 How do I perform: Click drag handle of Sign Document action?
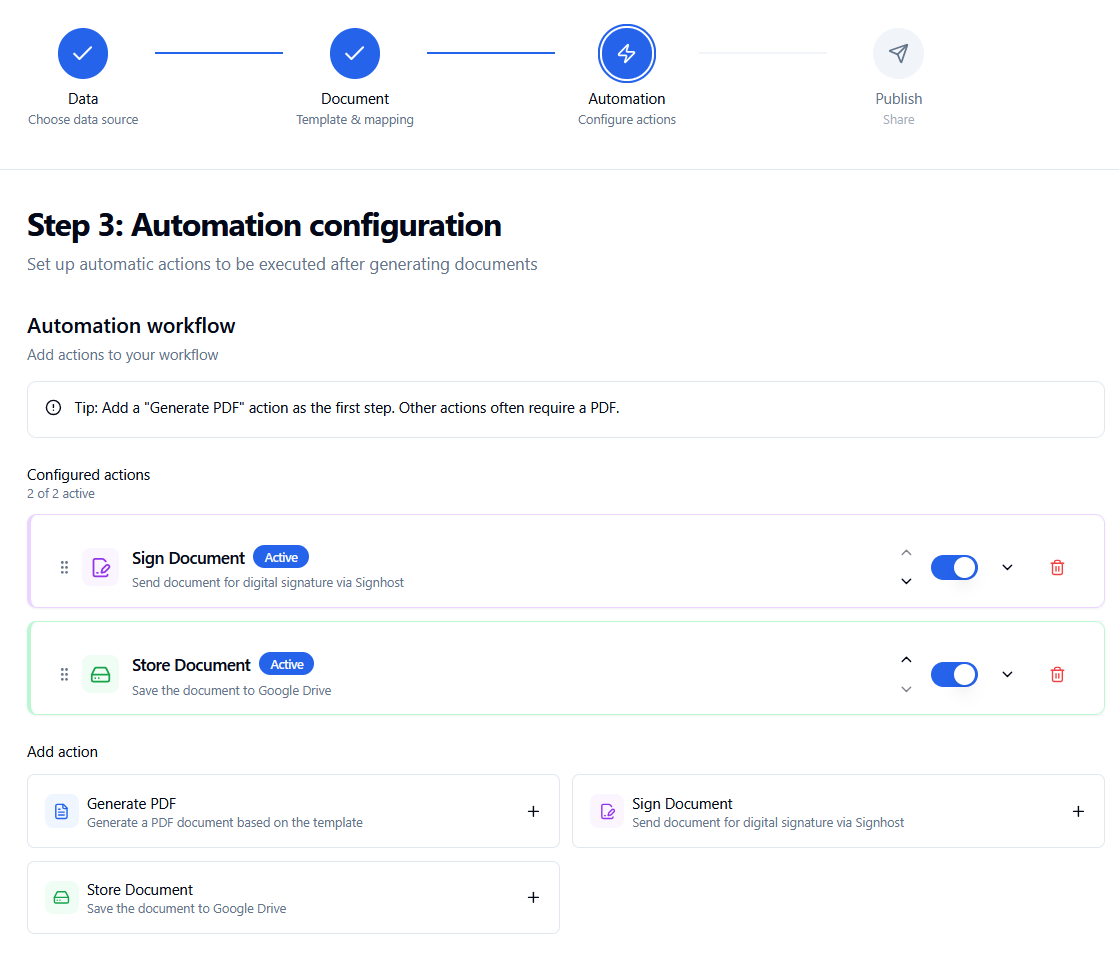(x=64, y=568)
